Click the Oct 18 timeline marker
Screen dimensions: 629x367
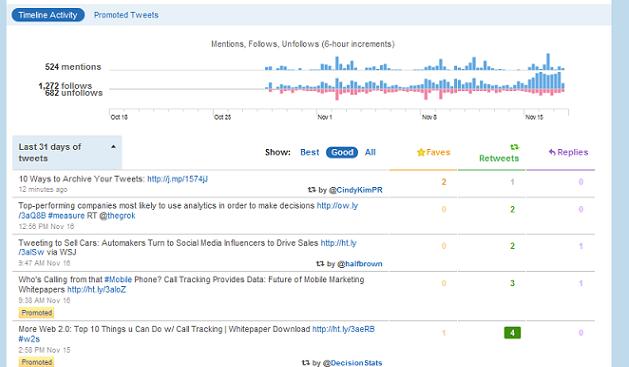tap(119, 117)
